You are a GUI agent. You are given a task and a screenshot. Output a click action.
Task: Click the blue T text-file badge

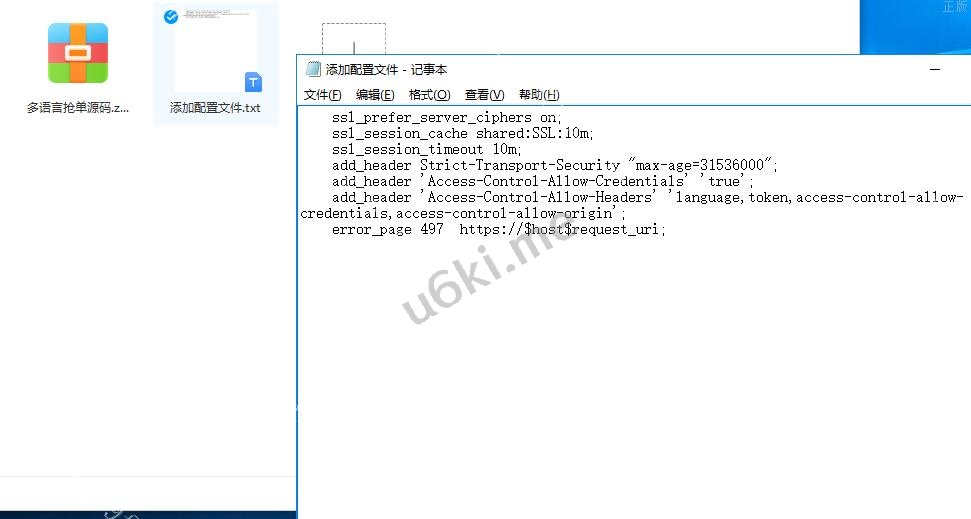253,82
